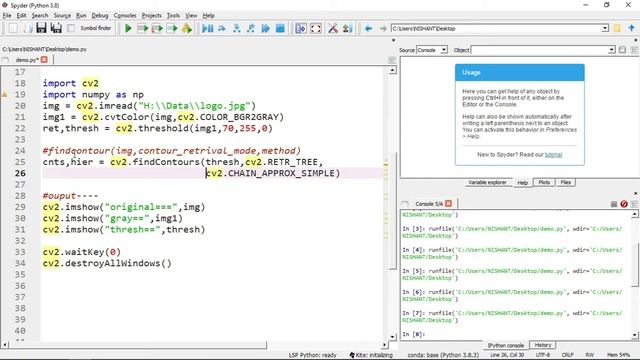Select the demo.py editor tab
Viewport: 640px width, 360px height.
coord(27,60)
